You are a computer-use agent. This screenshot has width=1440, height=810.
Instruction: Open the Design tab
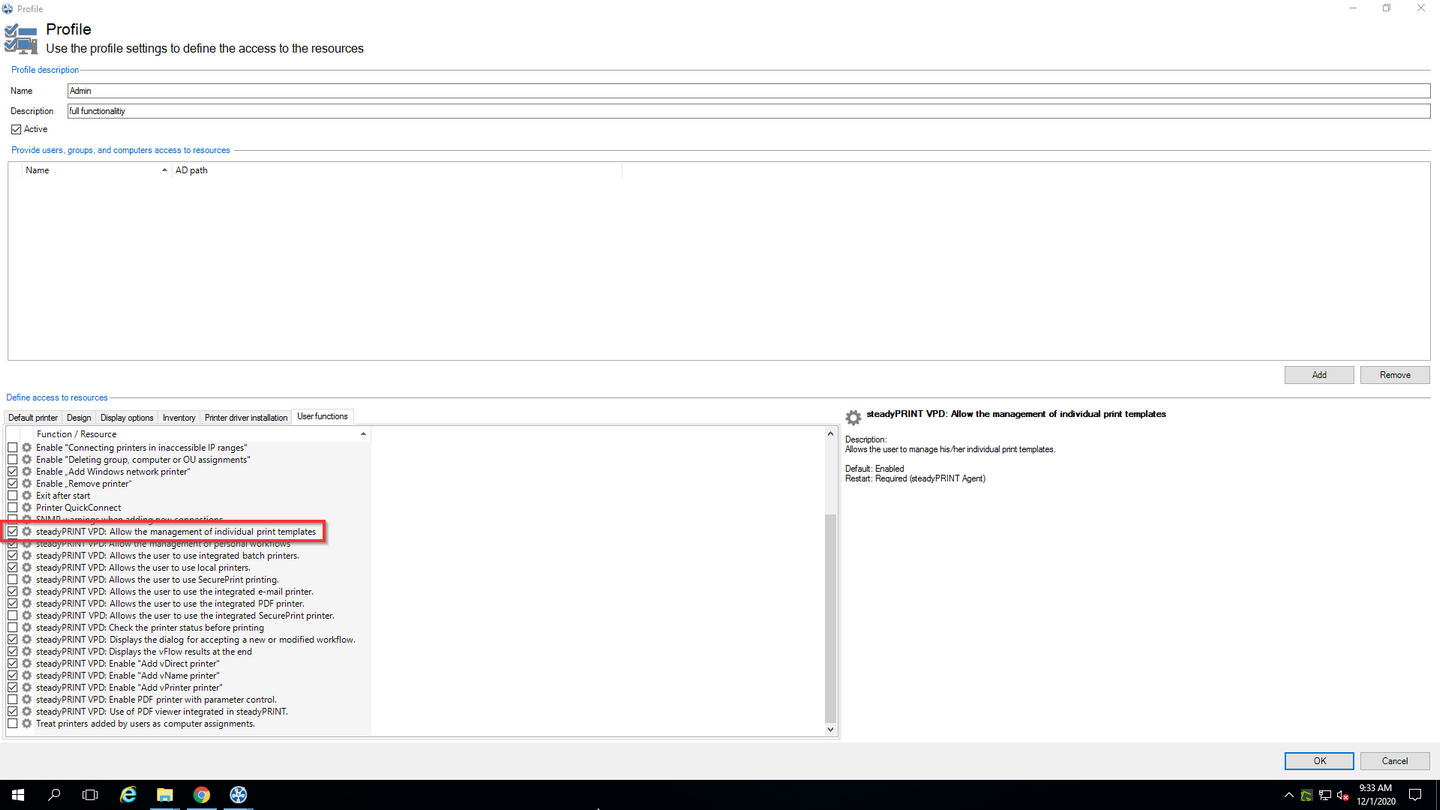pyautogui.click(x=79, y=417)
